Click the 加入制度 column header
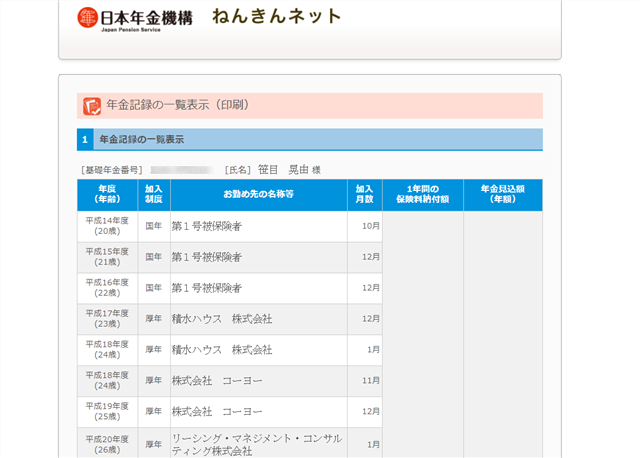Viewport: 640px width, 458px height. point(154,195)
